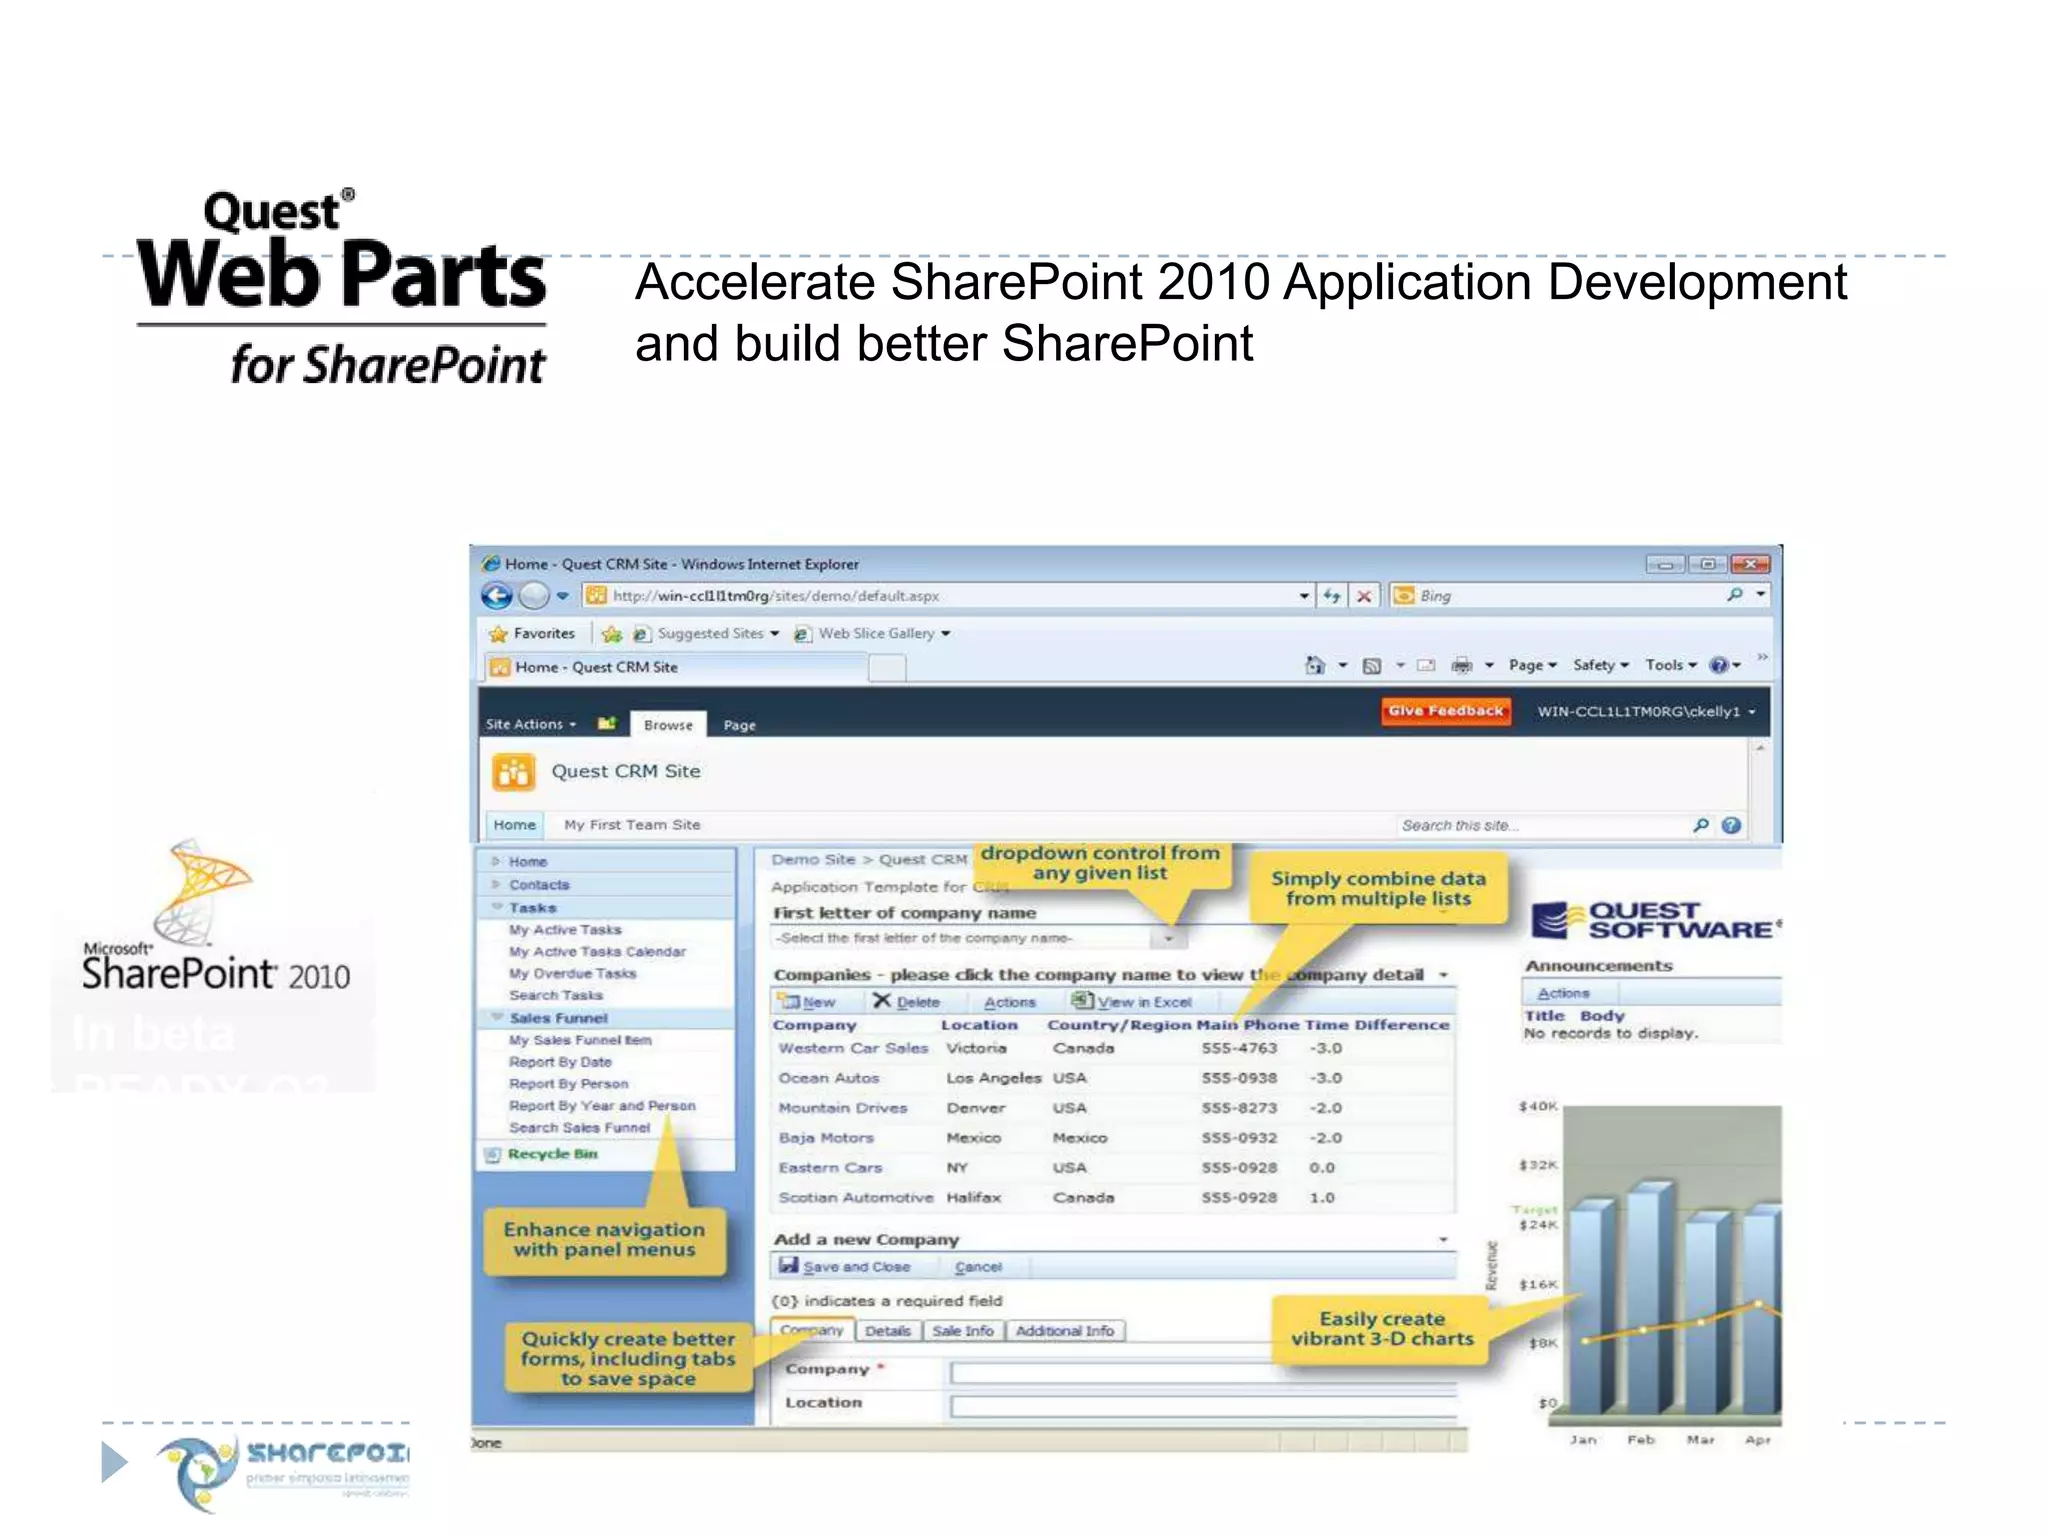Click the Save and Close disk icon
2048x1536 pixels.
pos(789,1266)
